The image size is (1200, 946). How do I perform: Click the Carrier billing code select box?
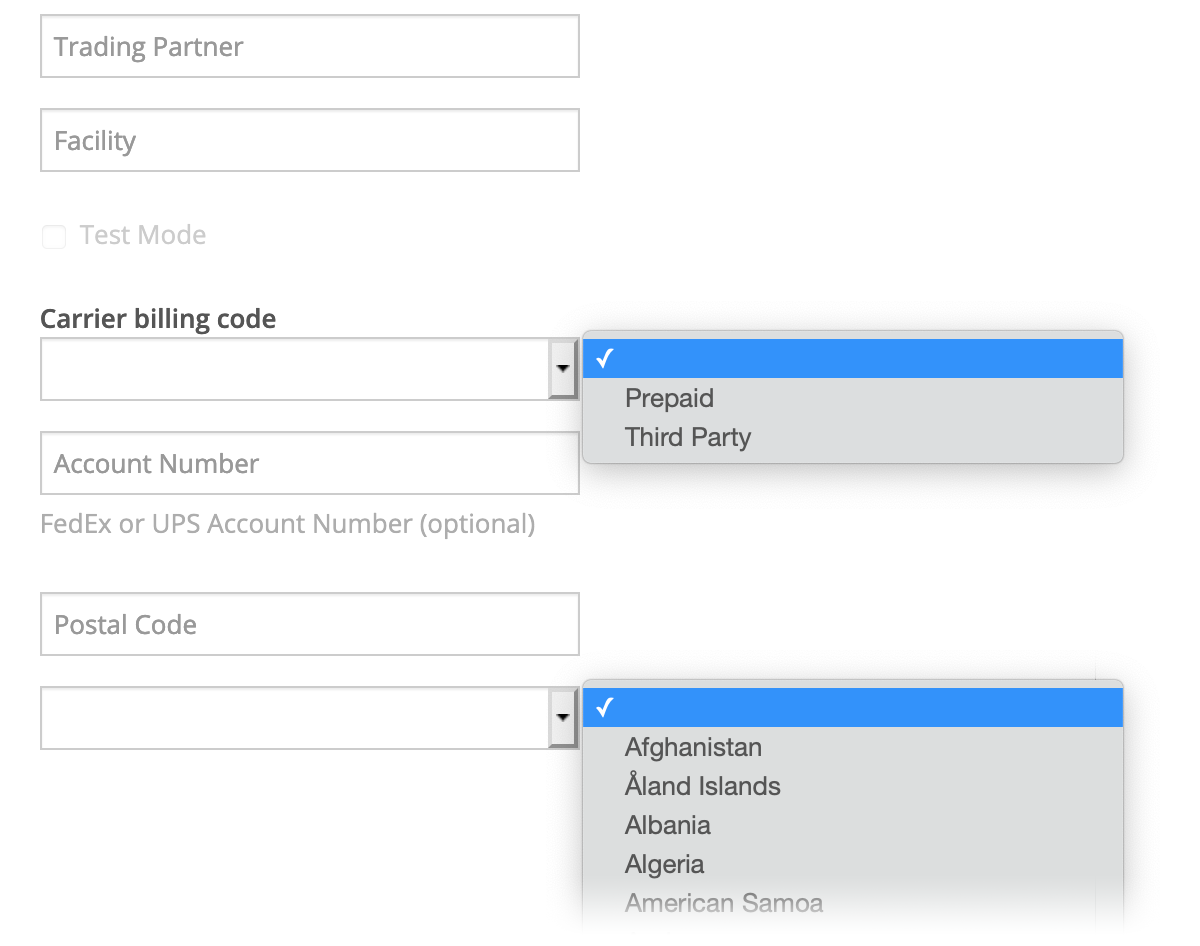(295, 369)
